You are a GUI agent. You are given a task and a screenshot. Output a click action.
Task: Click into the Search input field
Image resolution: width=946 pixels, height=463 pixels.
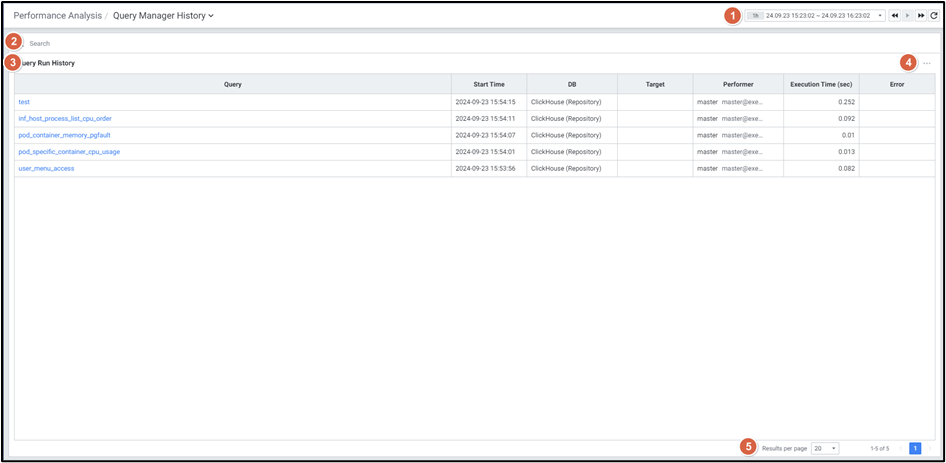[x=200, y=44]
